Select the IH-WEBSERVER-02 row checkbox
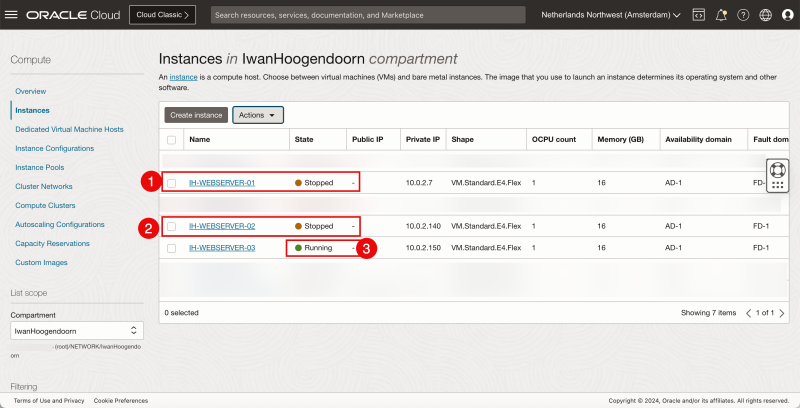This screenshot has width=800, height=408. pos(172,226)
